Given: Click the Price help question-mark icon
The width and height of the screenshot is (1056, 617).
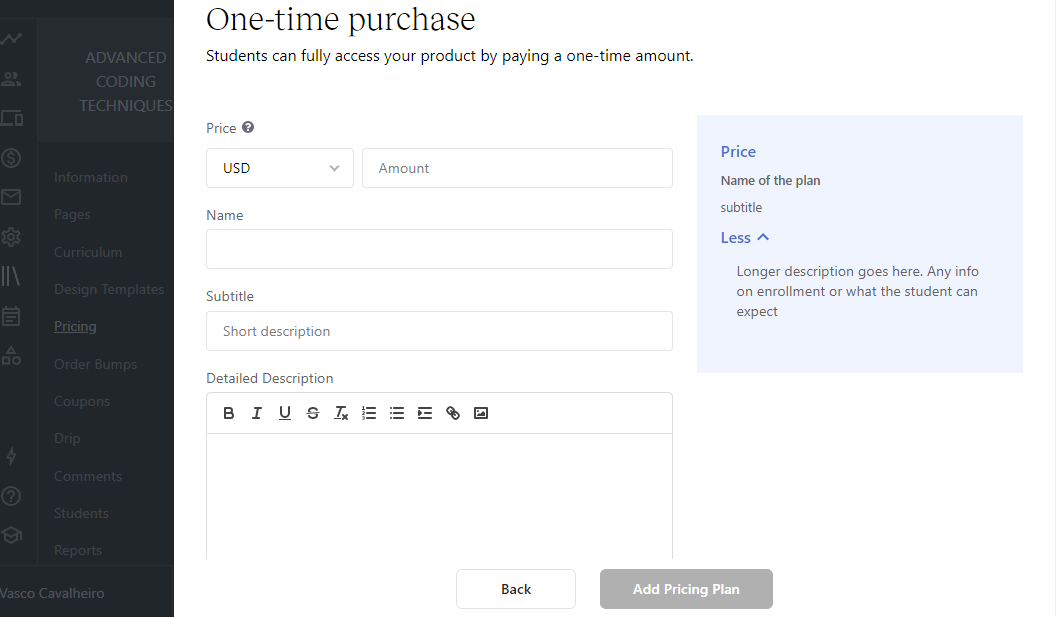Looking at the screenshot, I should point(248,127).
